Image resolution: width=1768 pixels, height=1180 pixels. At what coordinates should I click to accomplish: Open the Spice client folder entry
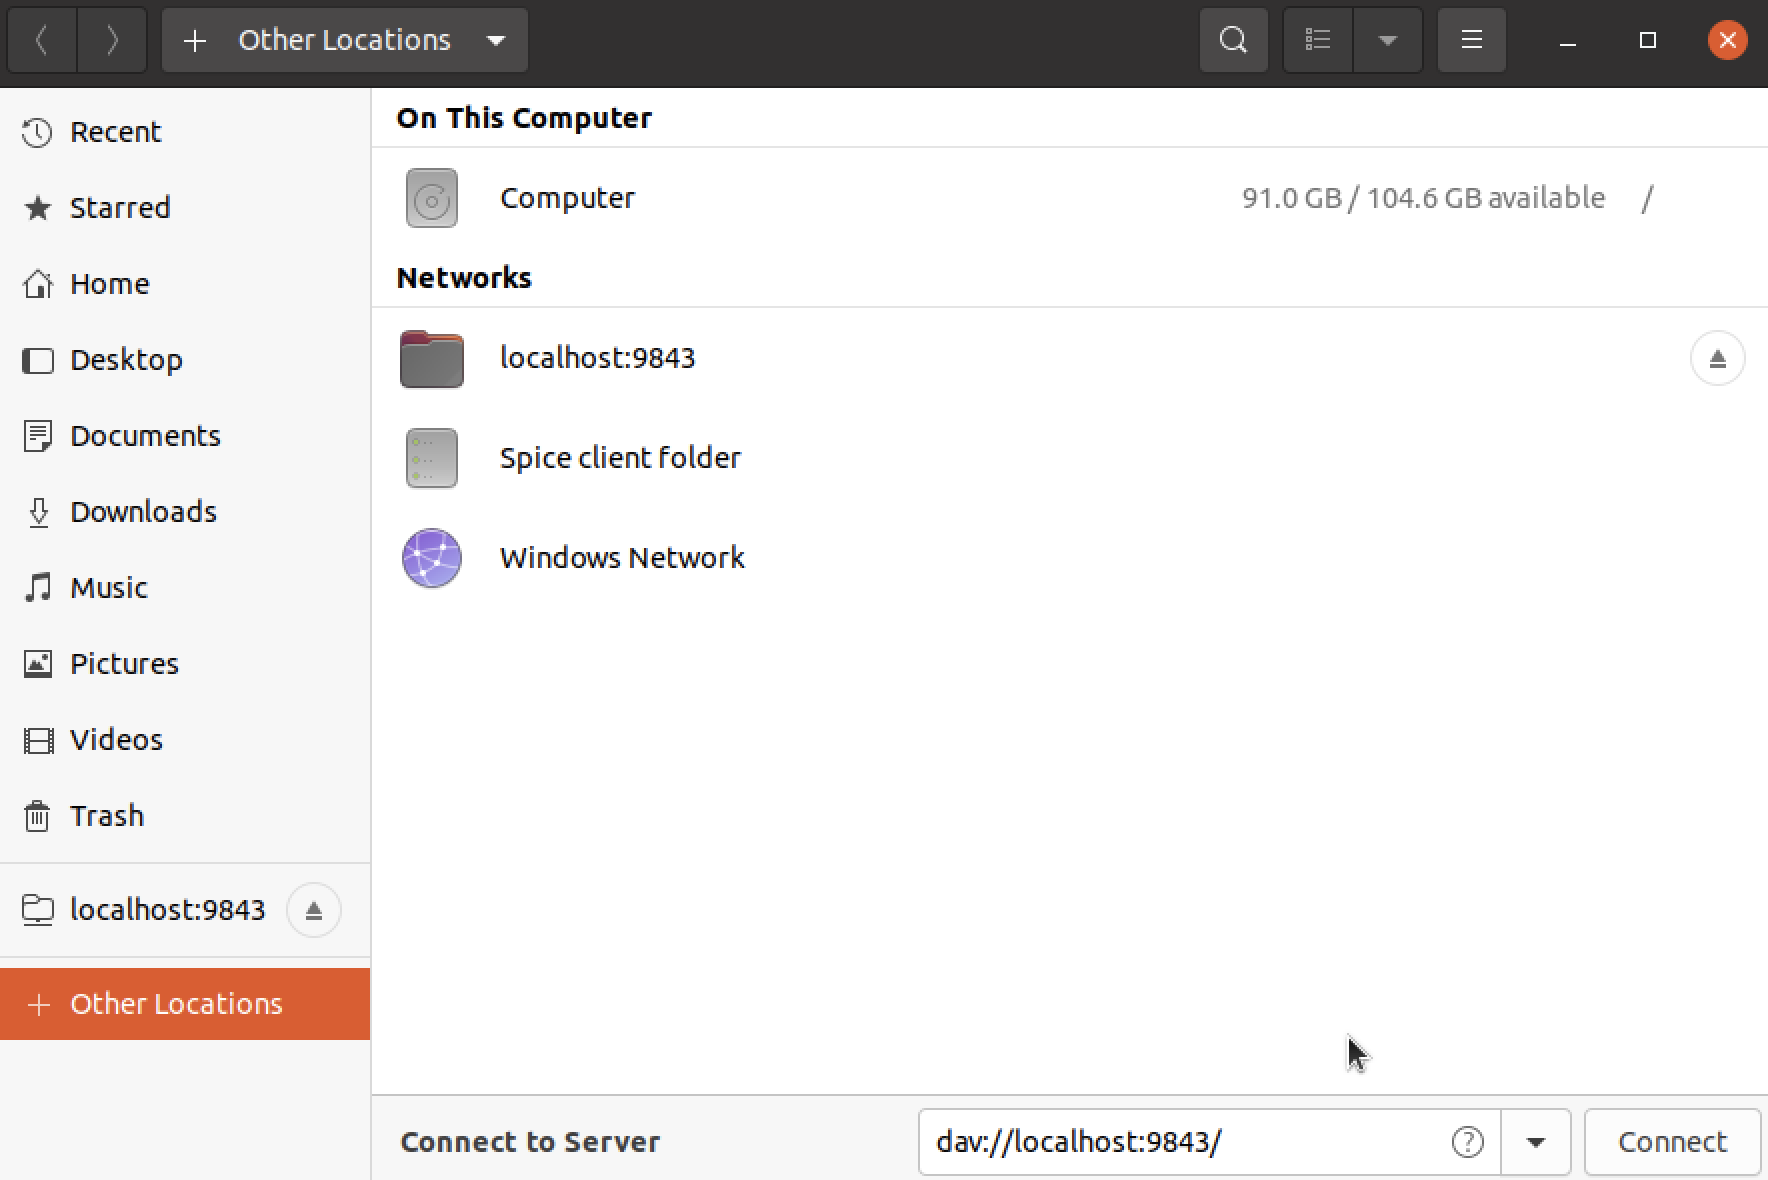tap(1070, 458)
